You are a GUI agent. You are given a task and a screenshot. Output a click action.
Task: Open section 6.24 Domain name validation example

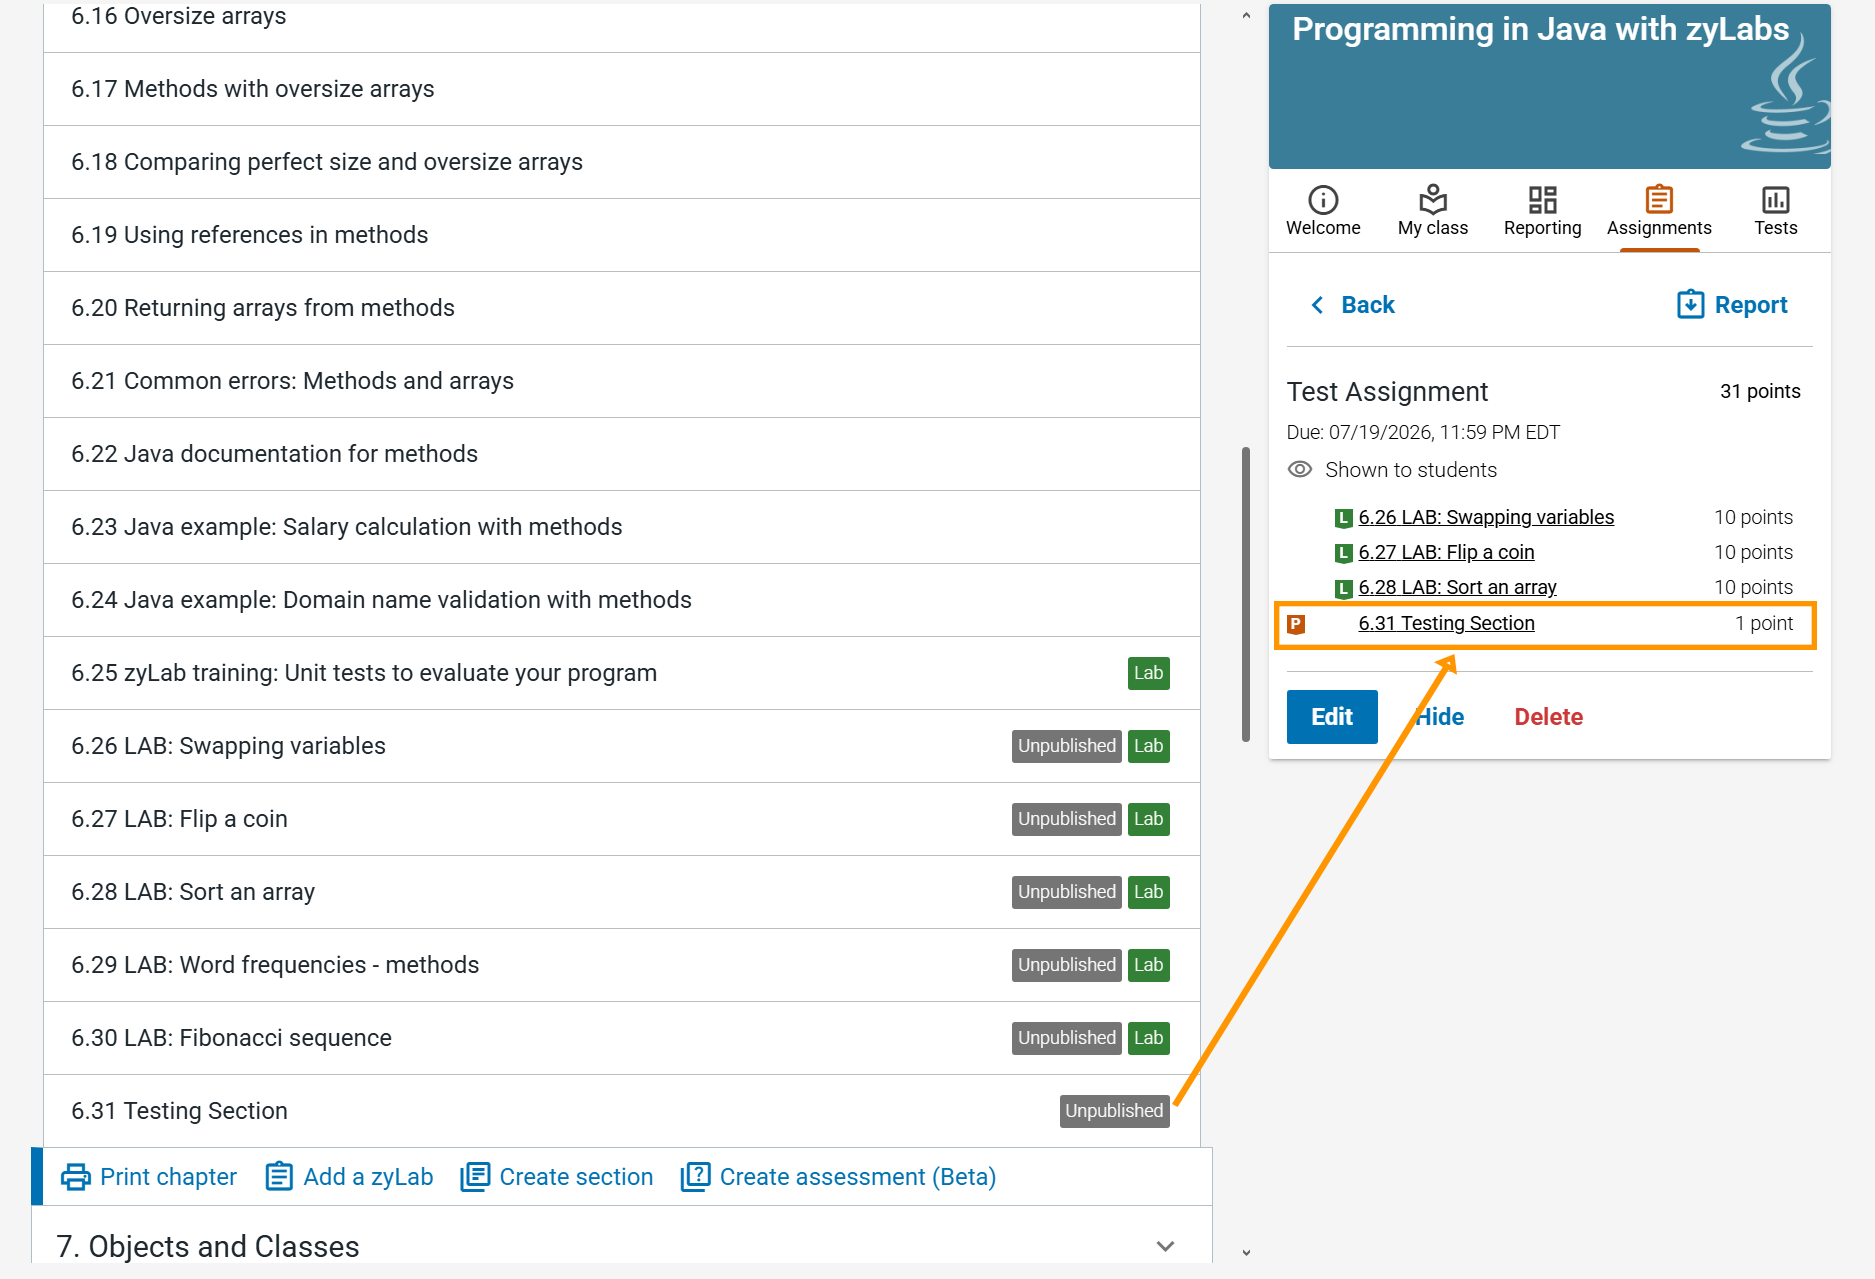[x=622, y=600]
